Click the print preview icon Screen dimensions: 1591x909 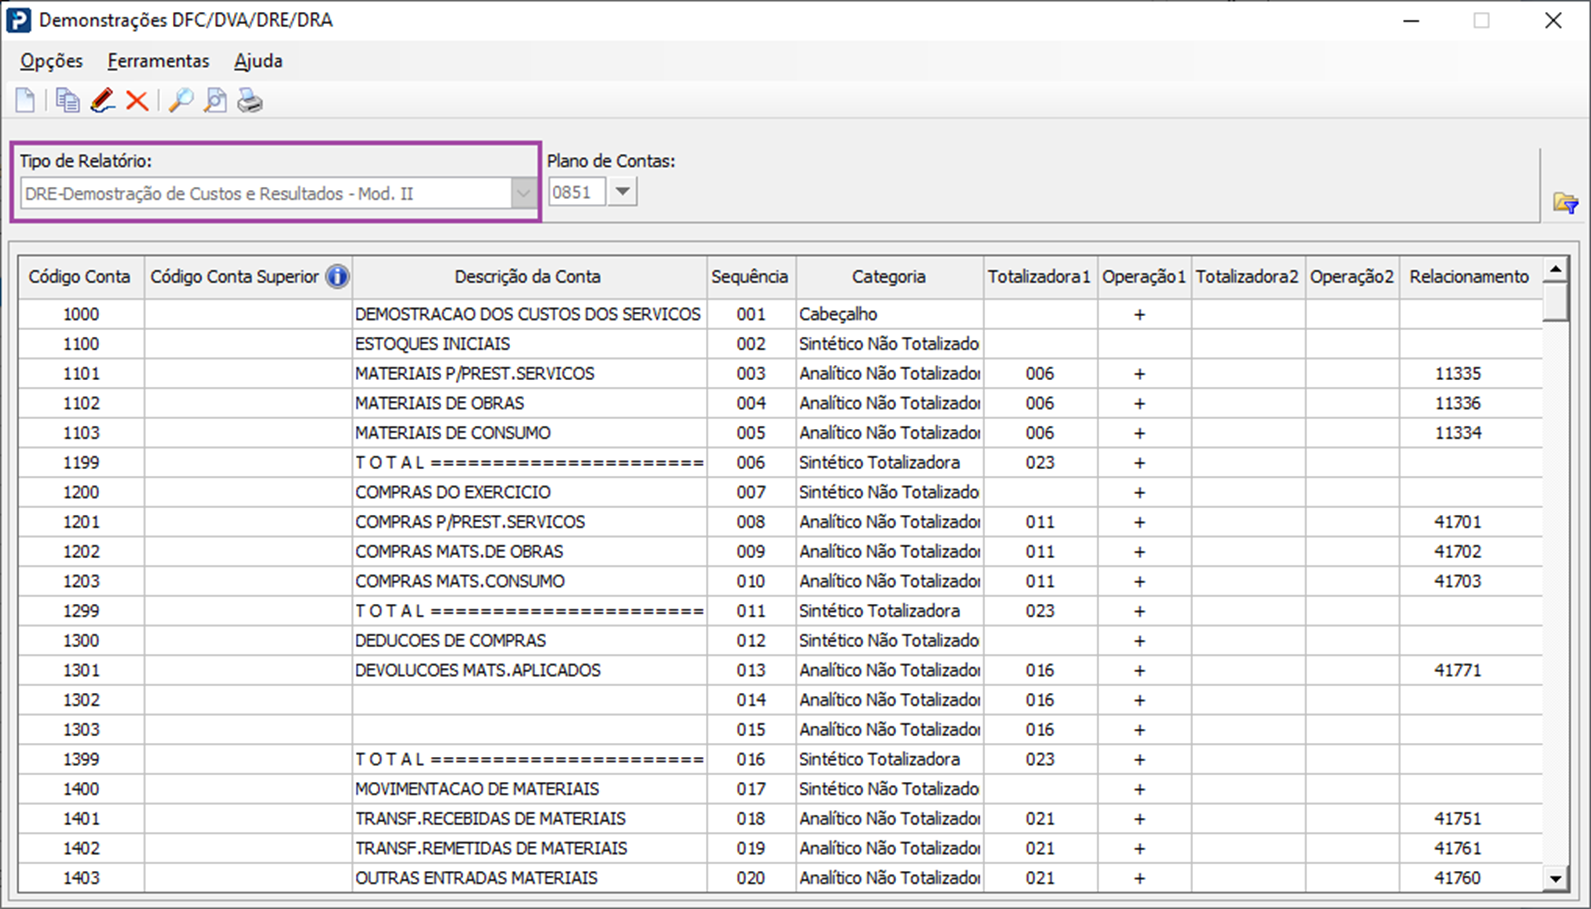click(x=215, y=100)
